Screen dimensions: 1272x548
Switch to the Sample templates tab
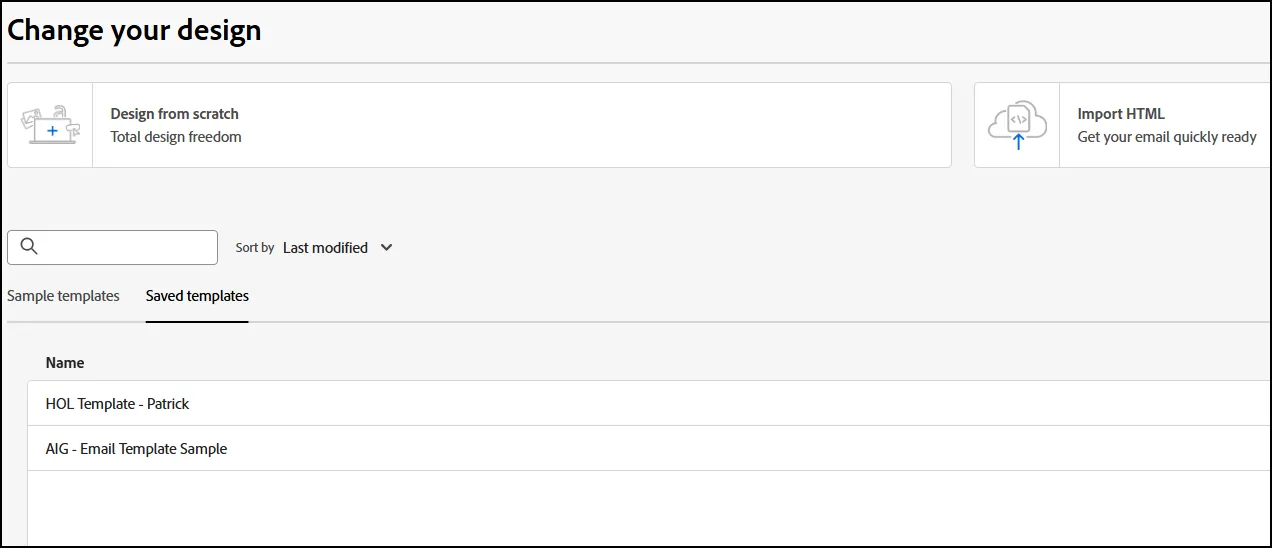63,296
